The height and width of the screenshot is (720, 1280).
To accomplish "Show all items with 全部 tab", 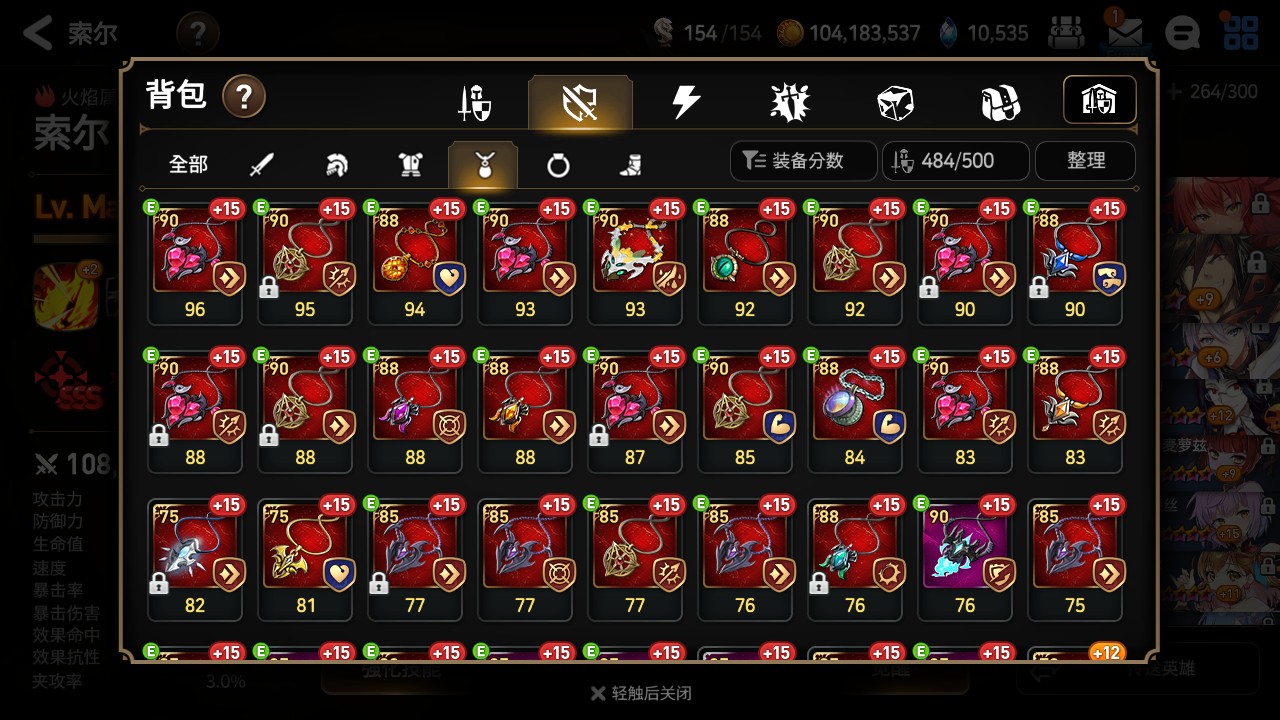I will pos(188,165).
